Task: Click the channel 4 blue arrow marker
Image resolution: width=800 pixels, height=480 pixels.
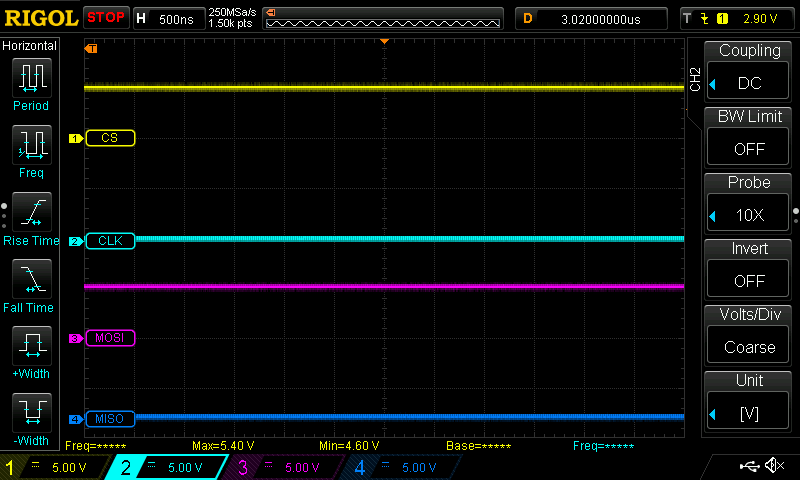Action: pos(76,419)
